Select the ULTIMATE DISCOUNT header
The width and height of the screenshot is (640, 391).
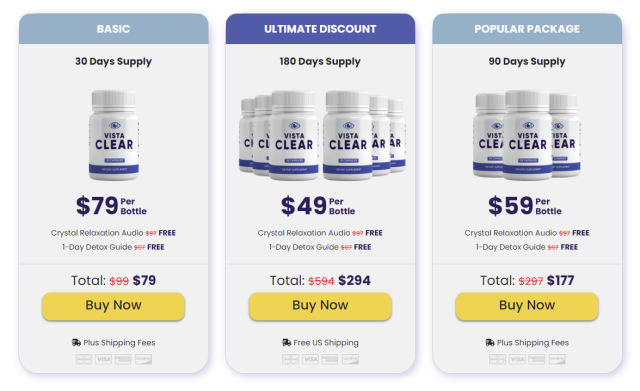pyautogui.click(x=320, y=29)
